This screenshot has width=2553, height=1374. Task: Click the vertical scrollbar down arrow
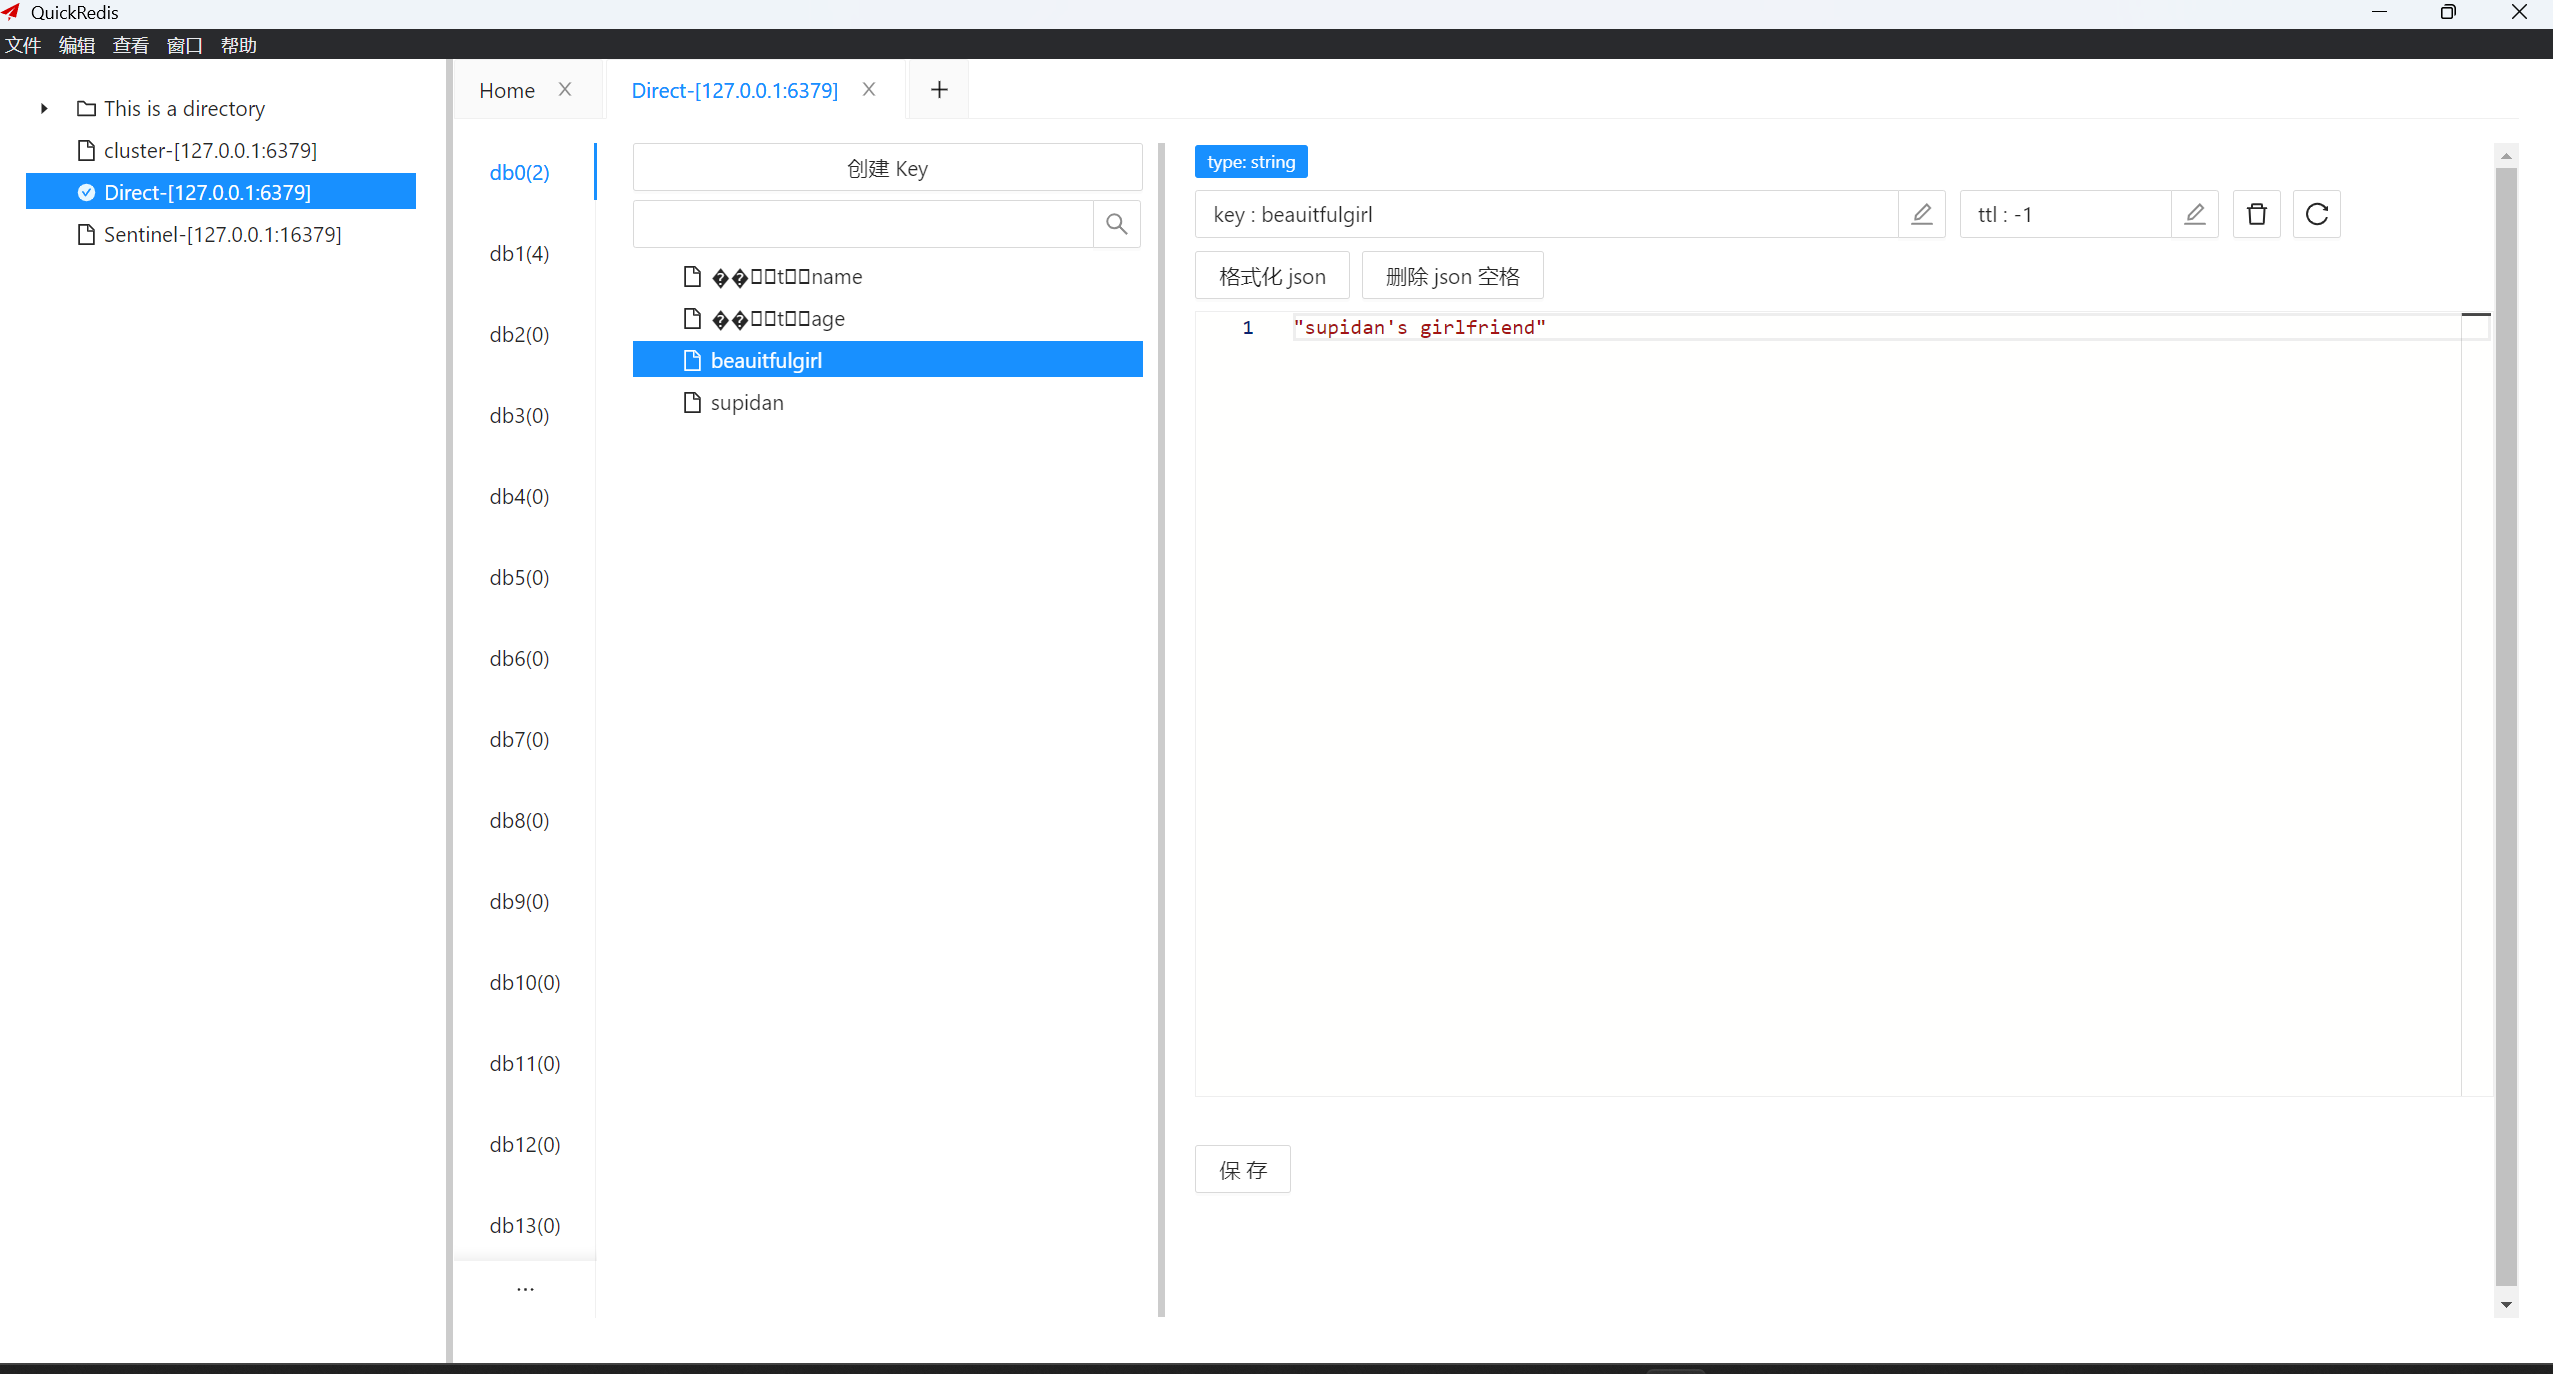pyautogui.click(x=2505, y=1304)
